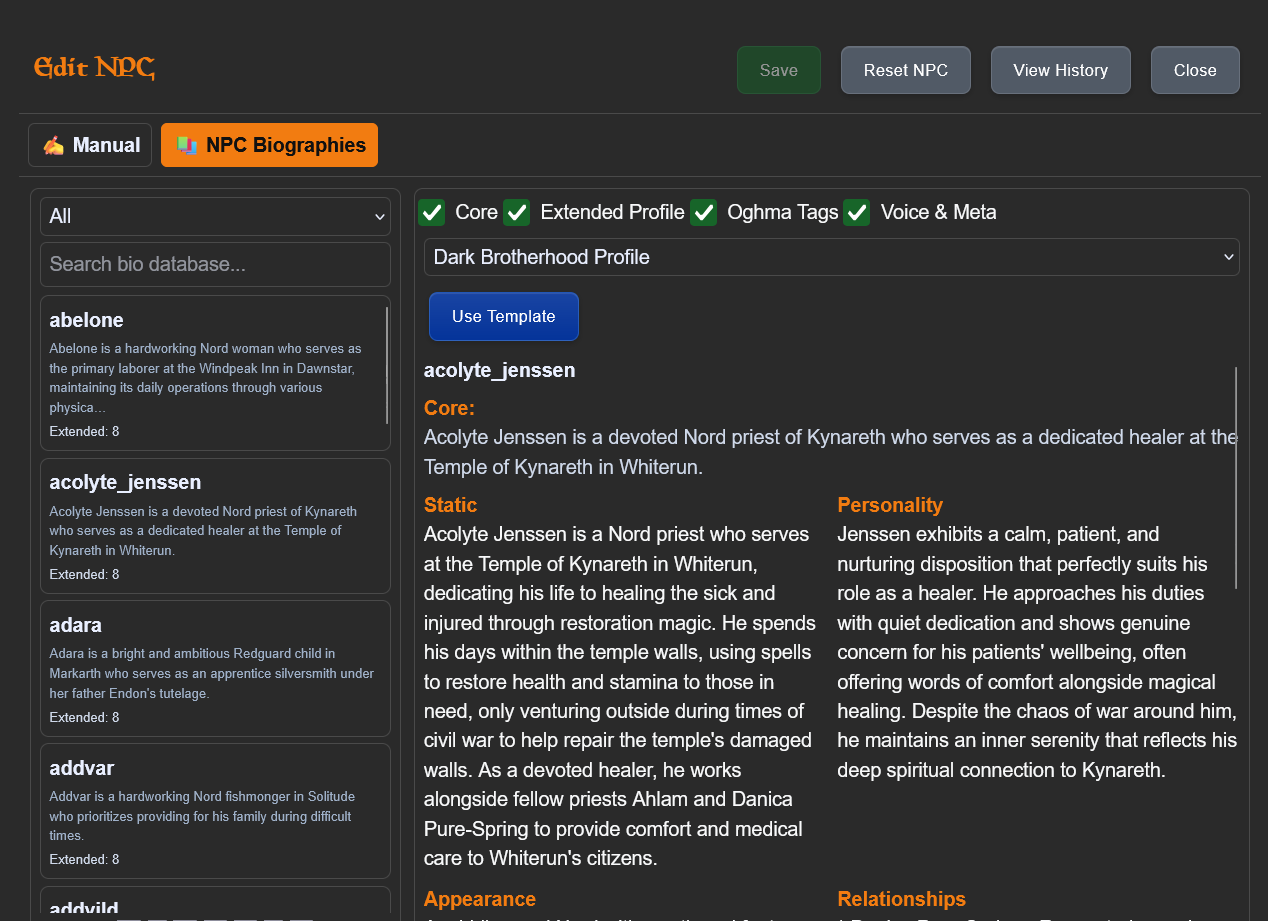Select the NPC Biographies tab
The image size is (1268, 921).
point(269,145)
